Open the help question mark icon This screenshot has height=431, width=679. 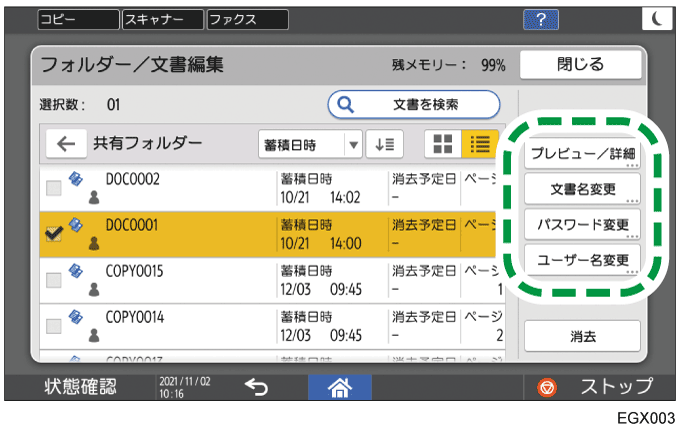(x=540, y=19)
